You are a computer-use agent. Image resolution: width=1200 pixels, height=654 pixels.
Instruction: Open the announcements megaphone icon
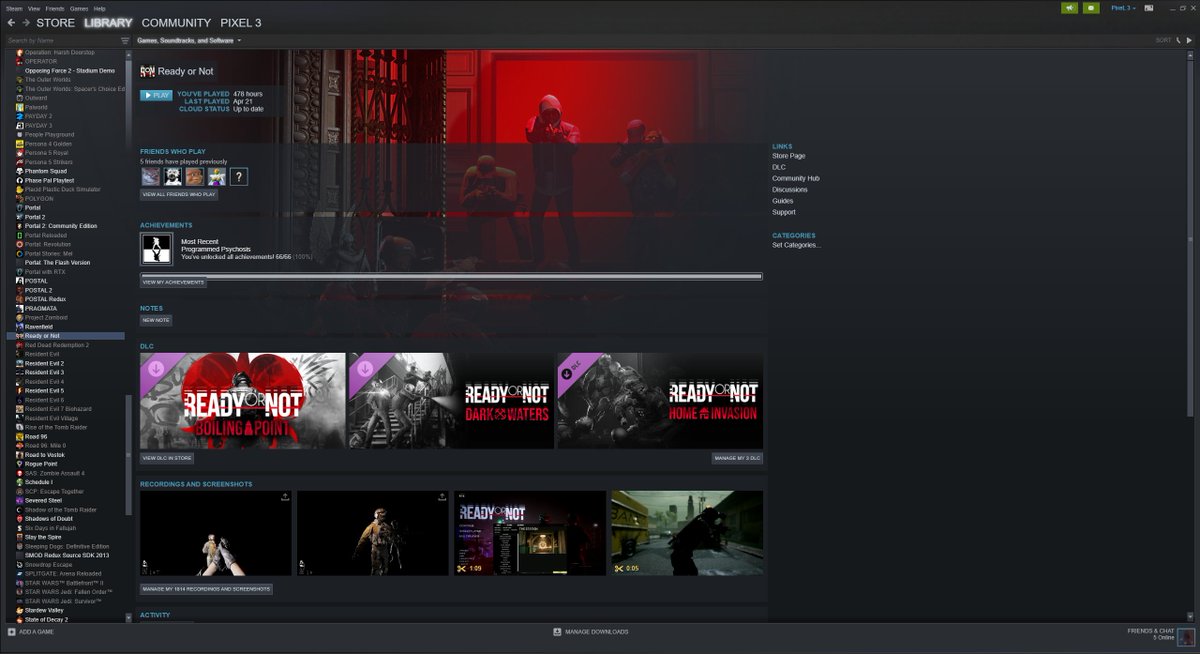click(1070, 7)
